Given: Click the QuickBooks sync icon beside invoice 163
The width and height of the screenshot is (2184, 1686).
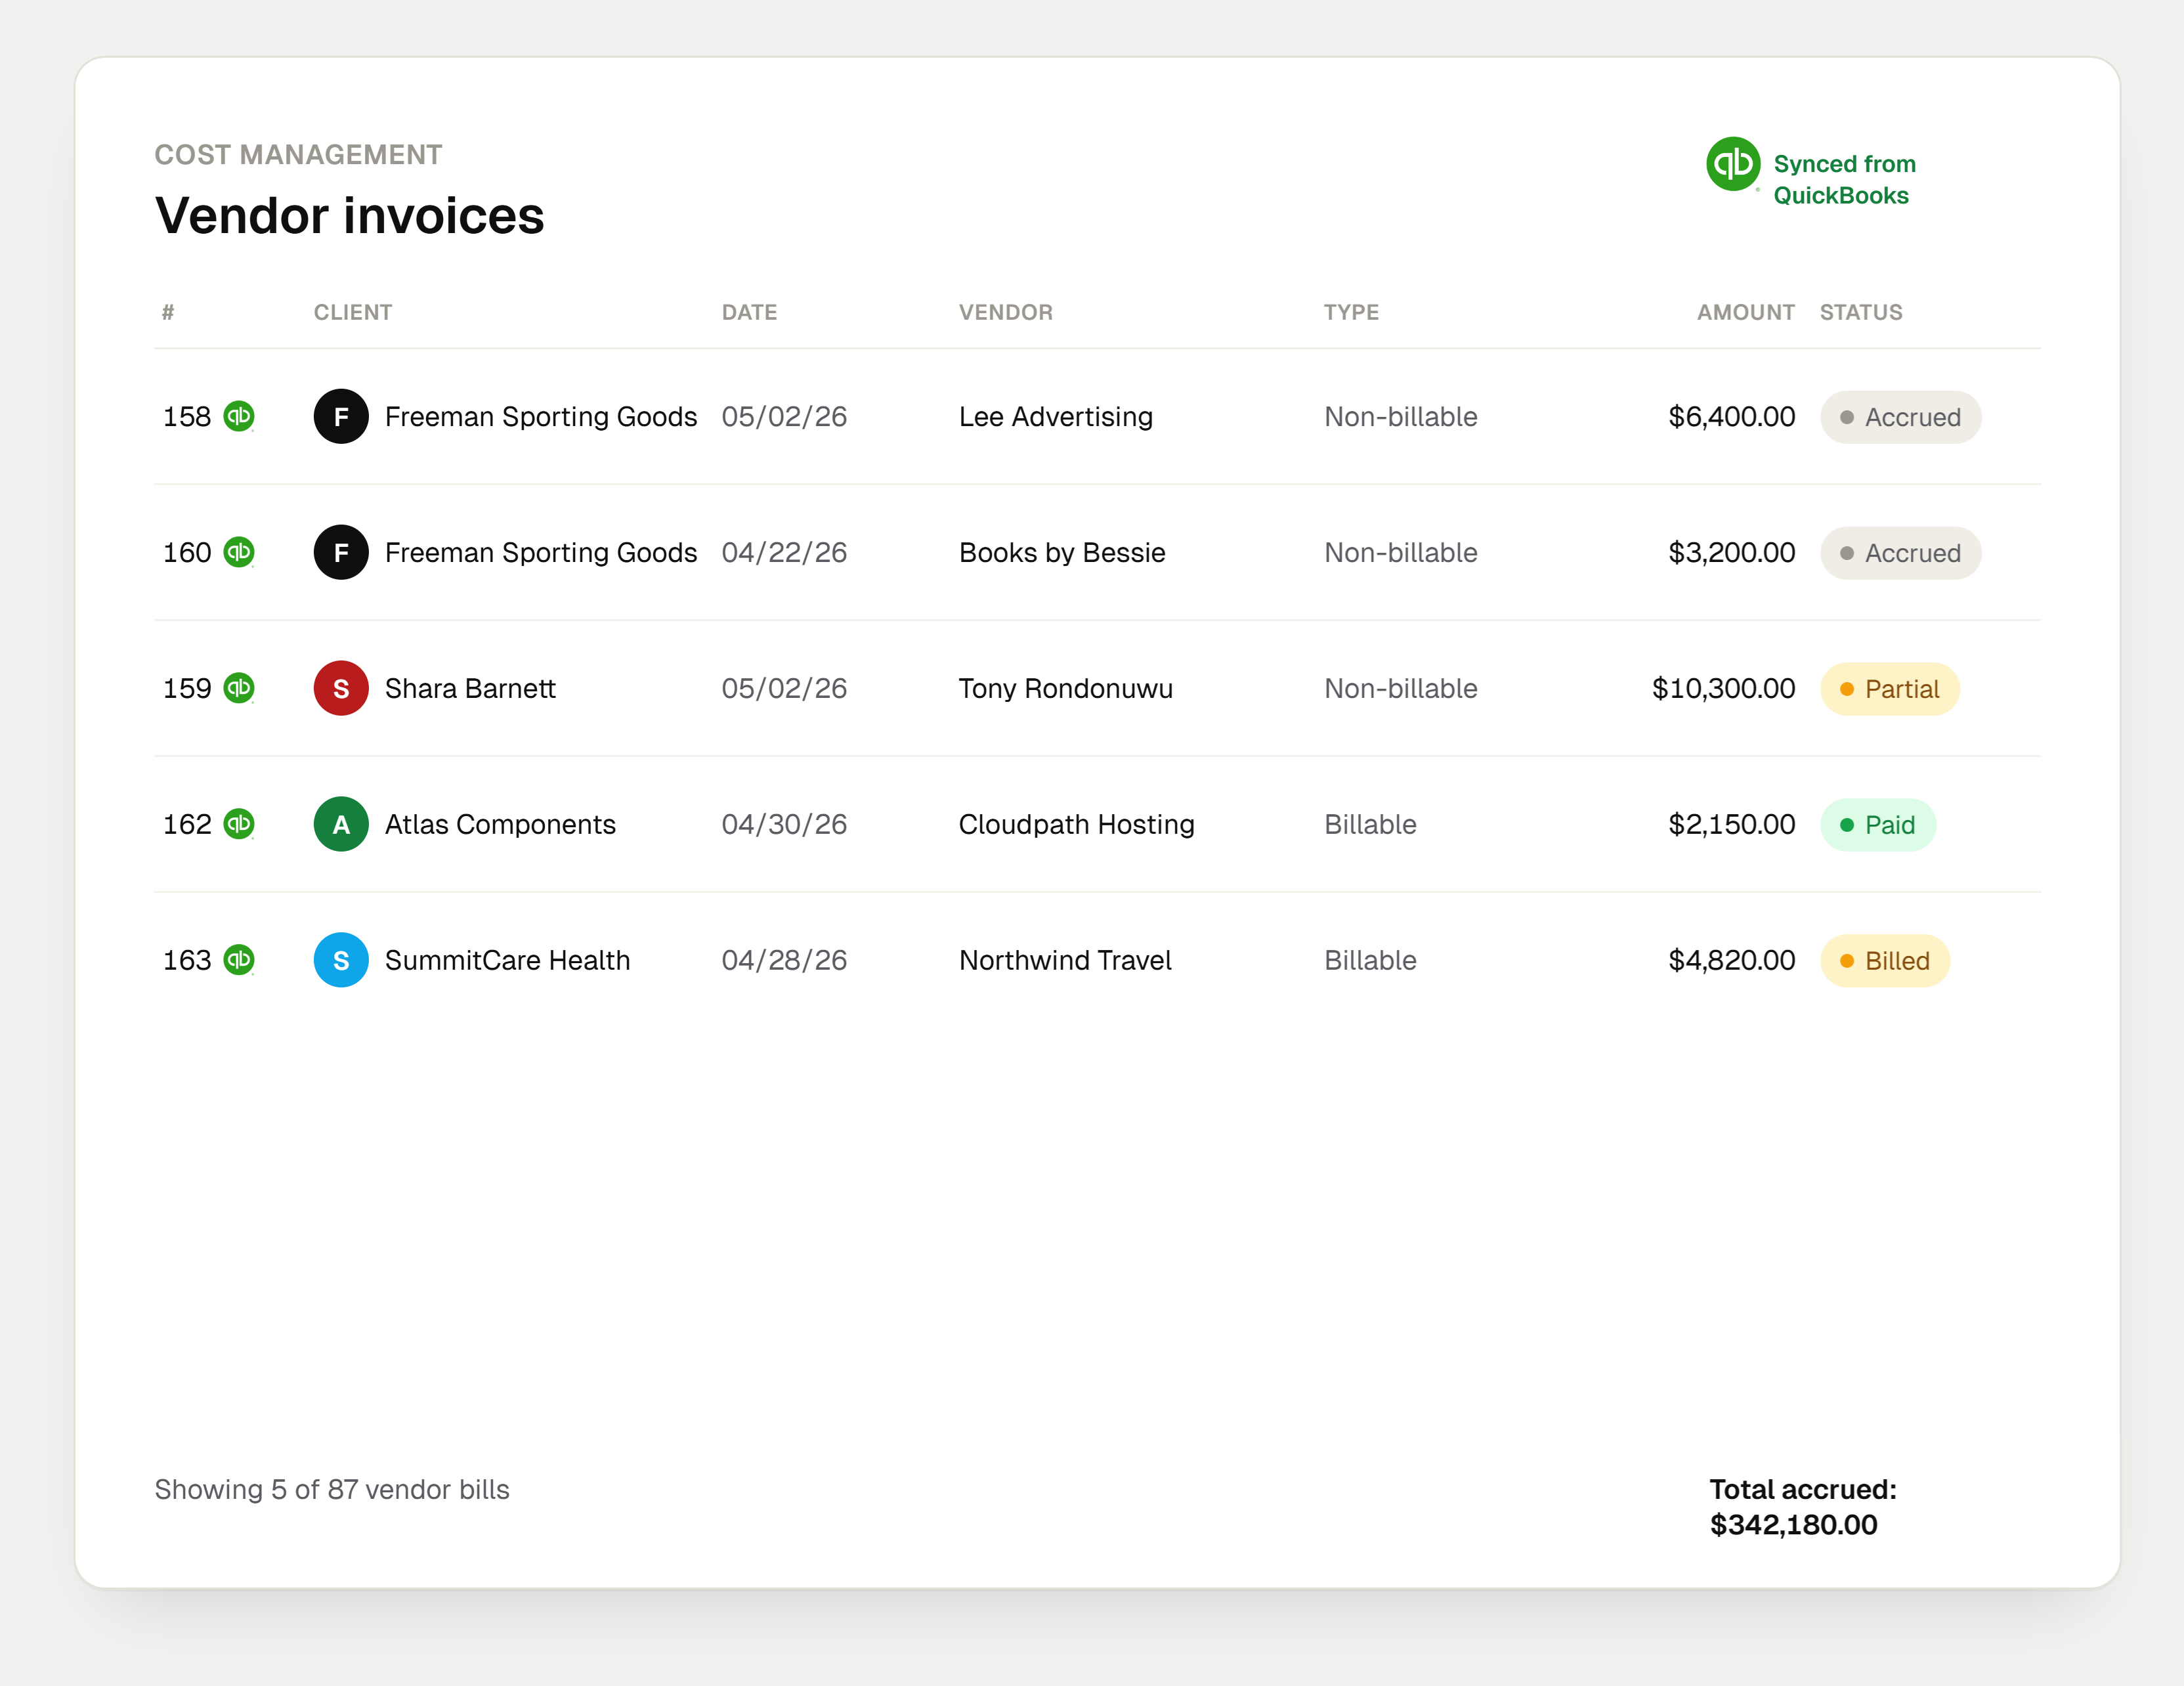Looking at the screenshot, I should click(x=239, y=960).
